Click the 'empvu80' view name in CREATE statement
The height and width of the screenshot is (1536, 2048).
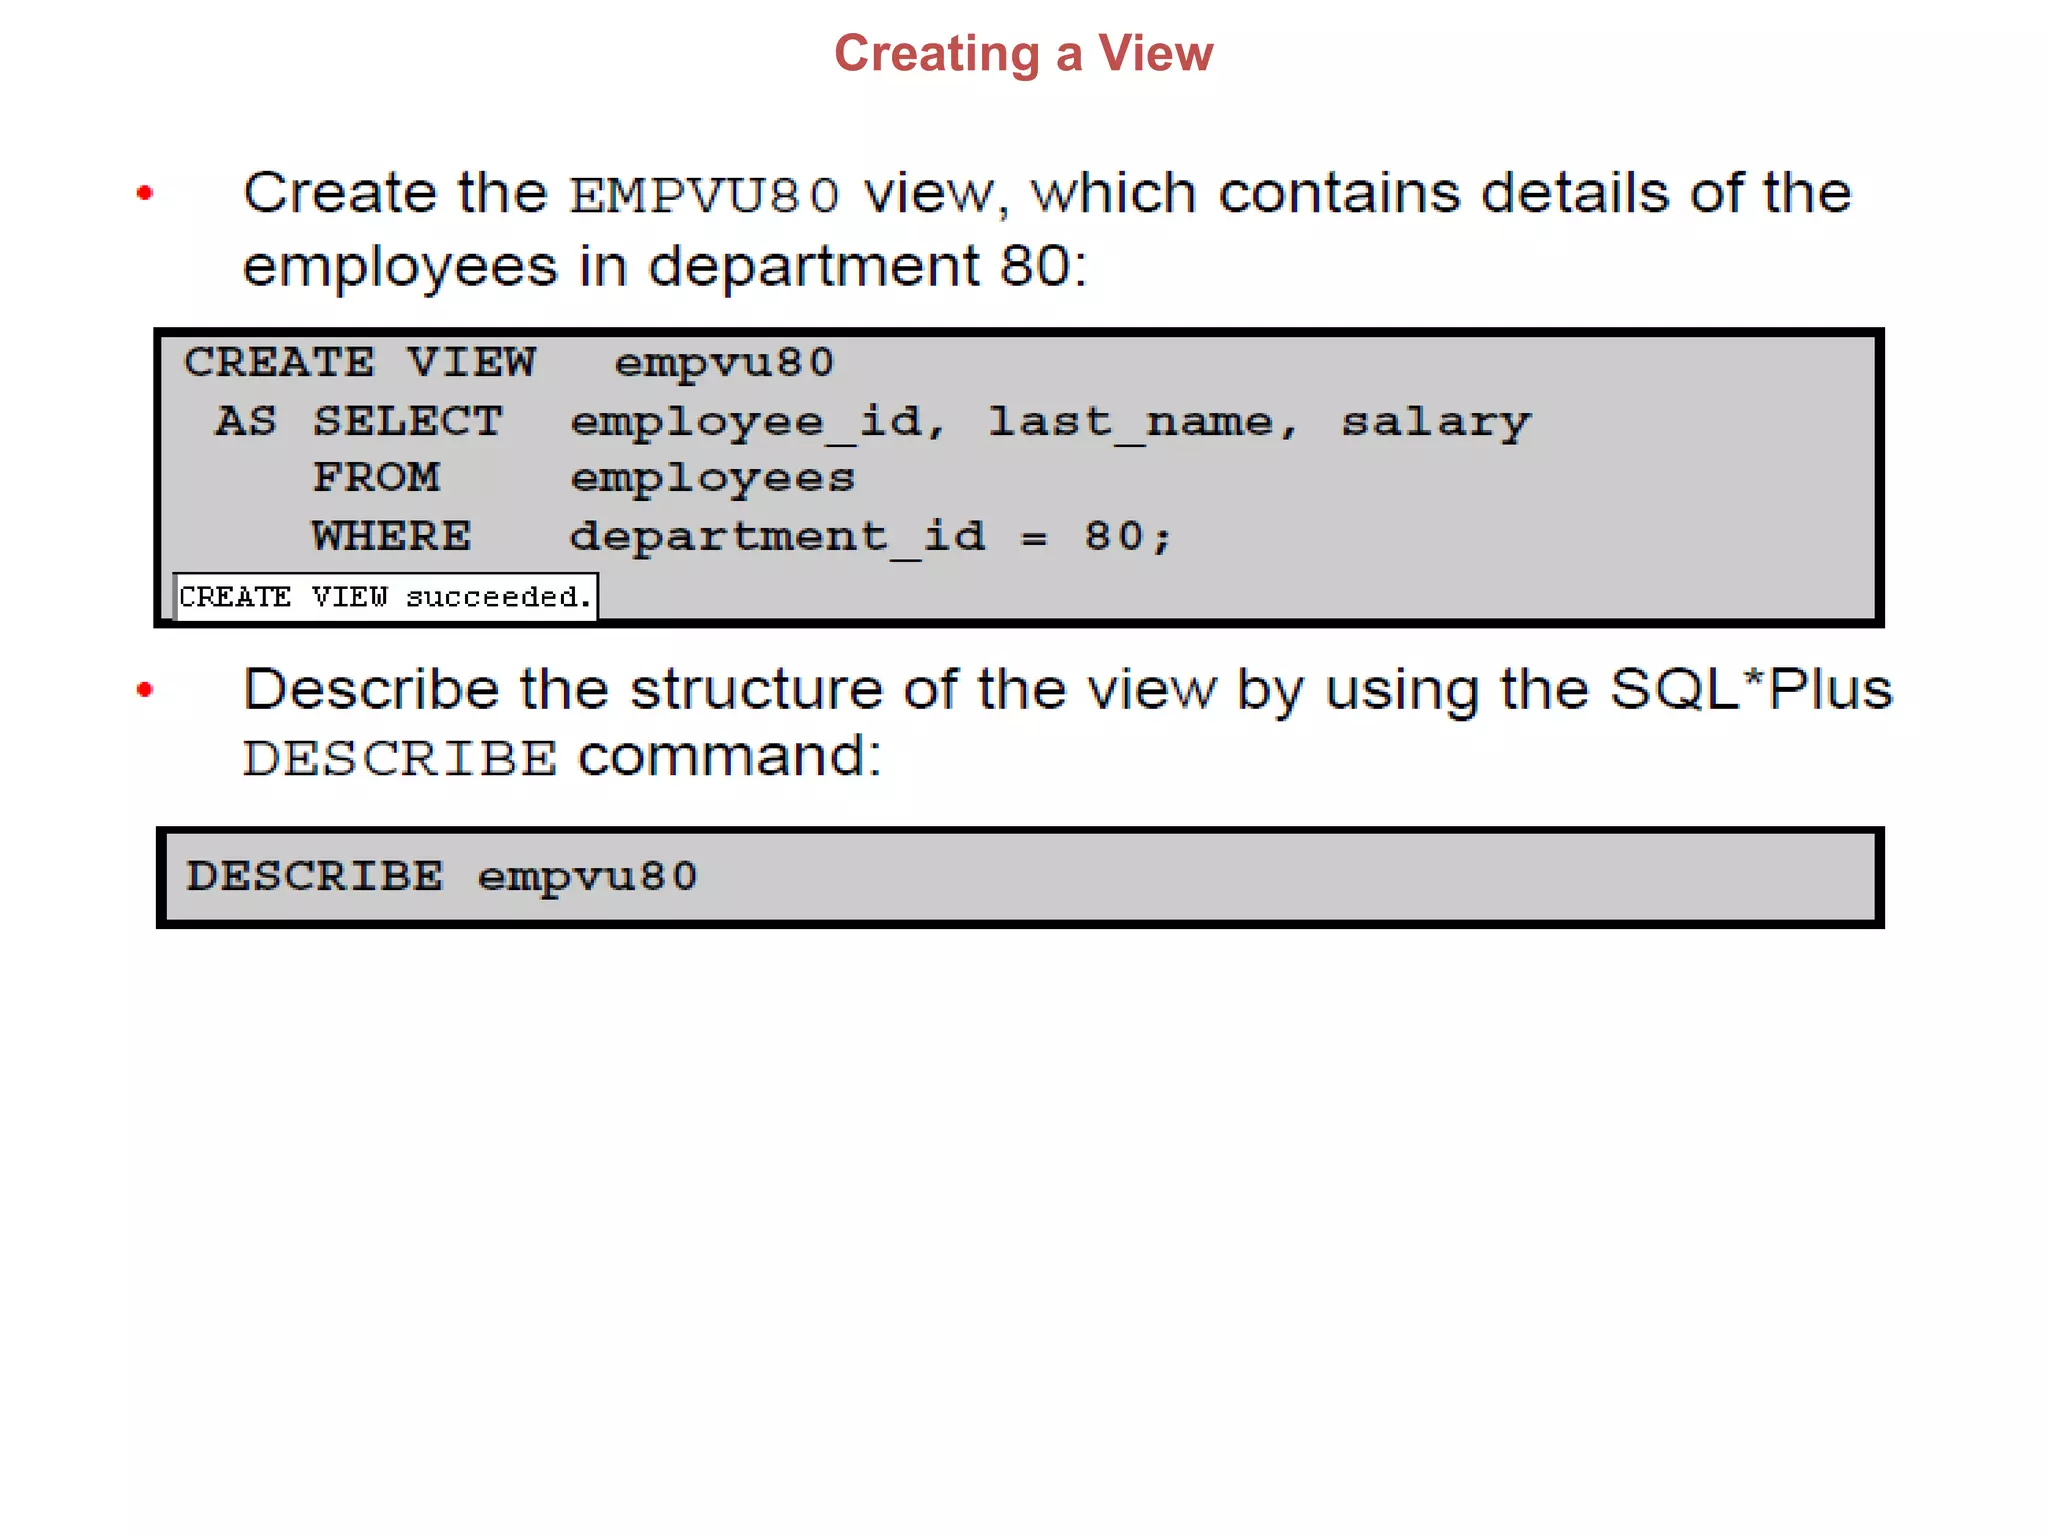724,363
